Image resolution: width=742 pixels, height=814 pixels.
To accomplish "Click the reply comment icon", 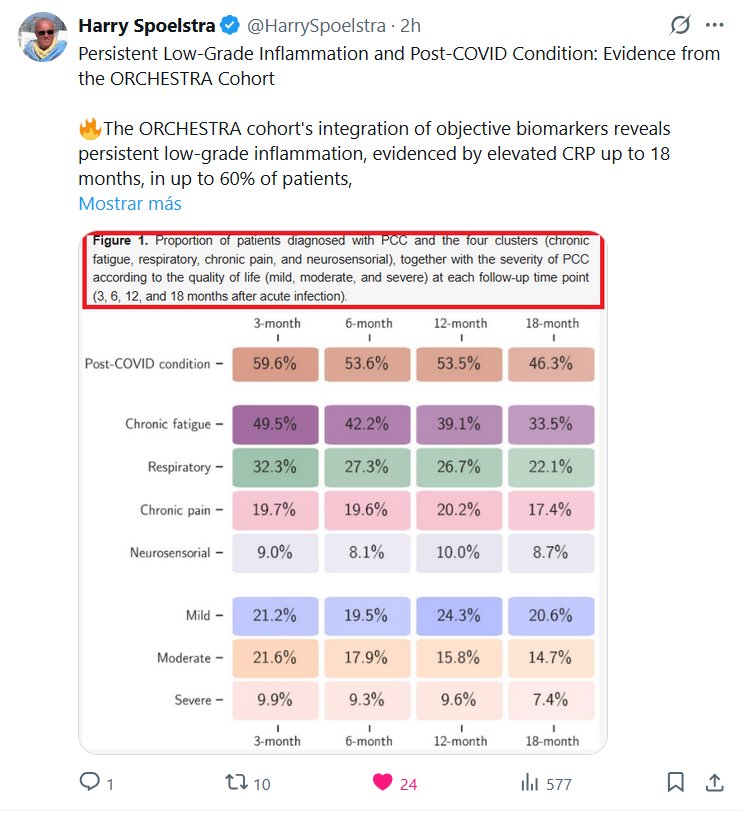I will [x=90, y=783].
